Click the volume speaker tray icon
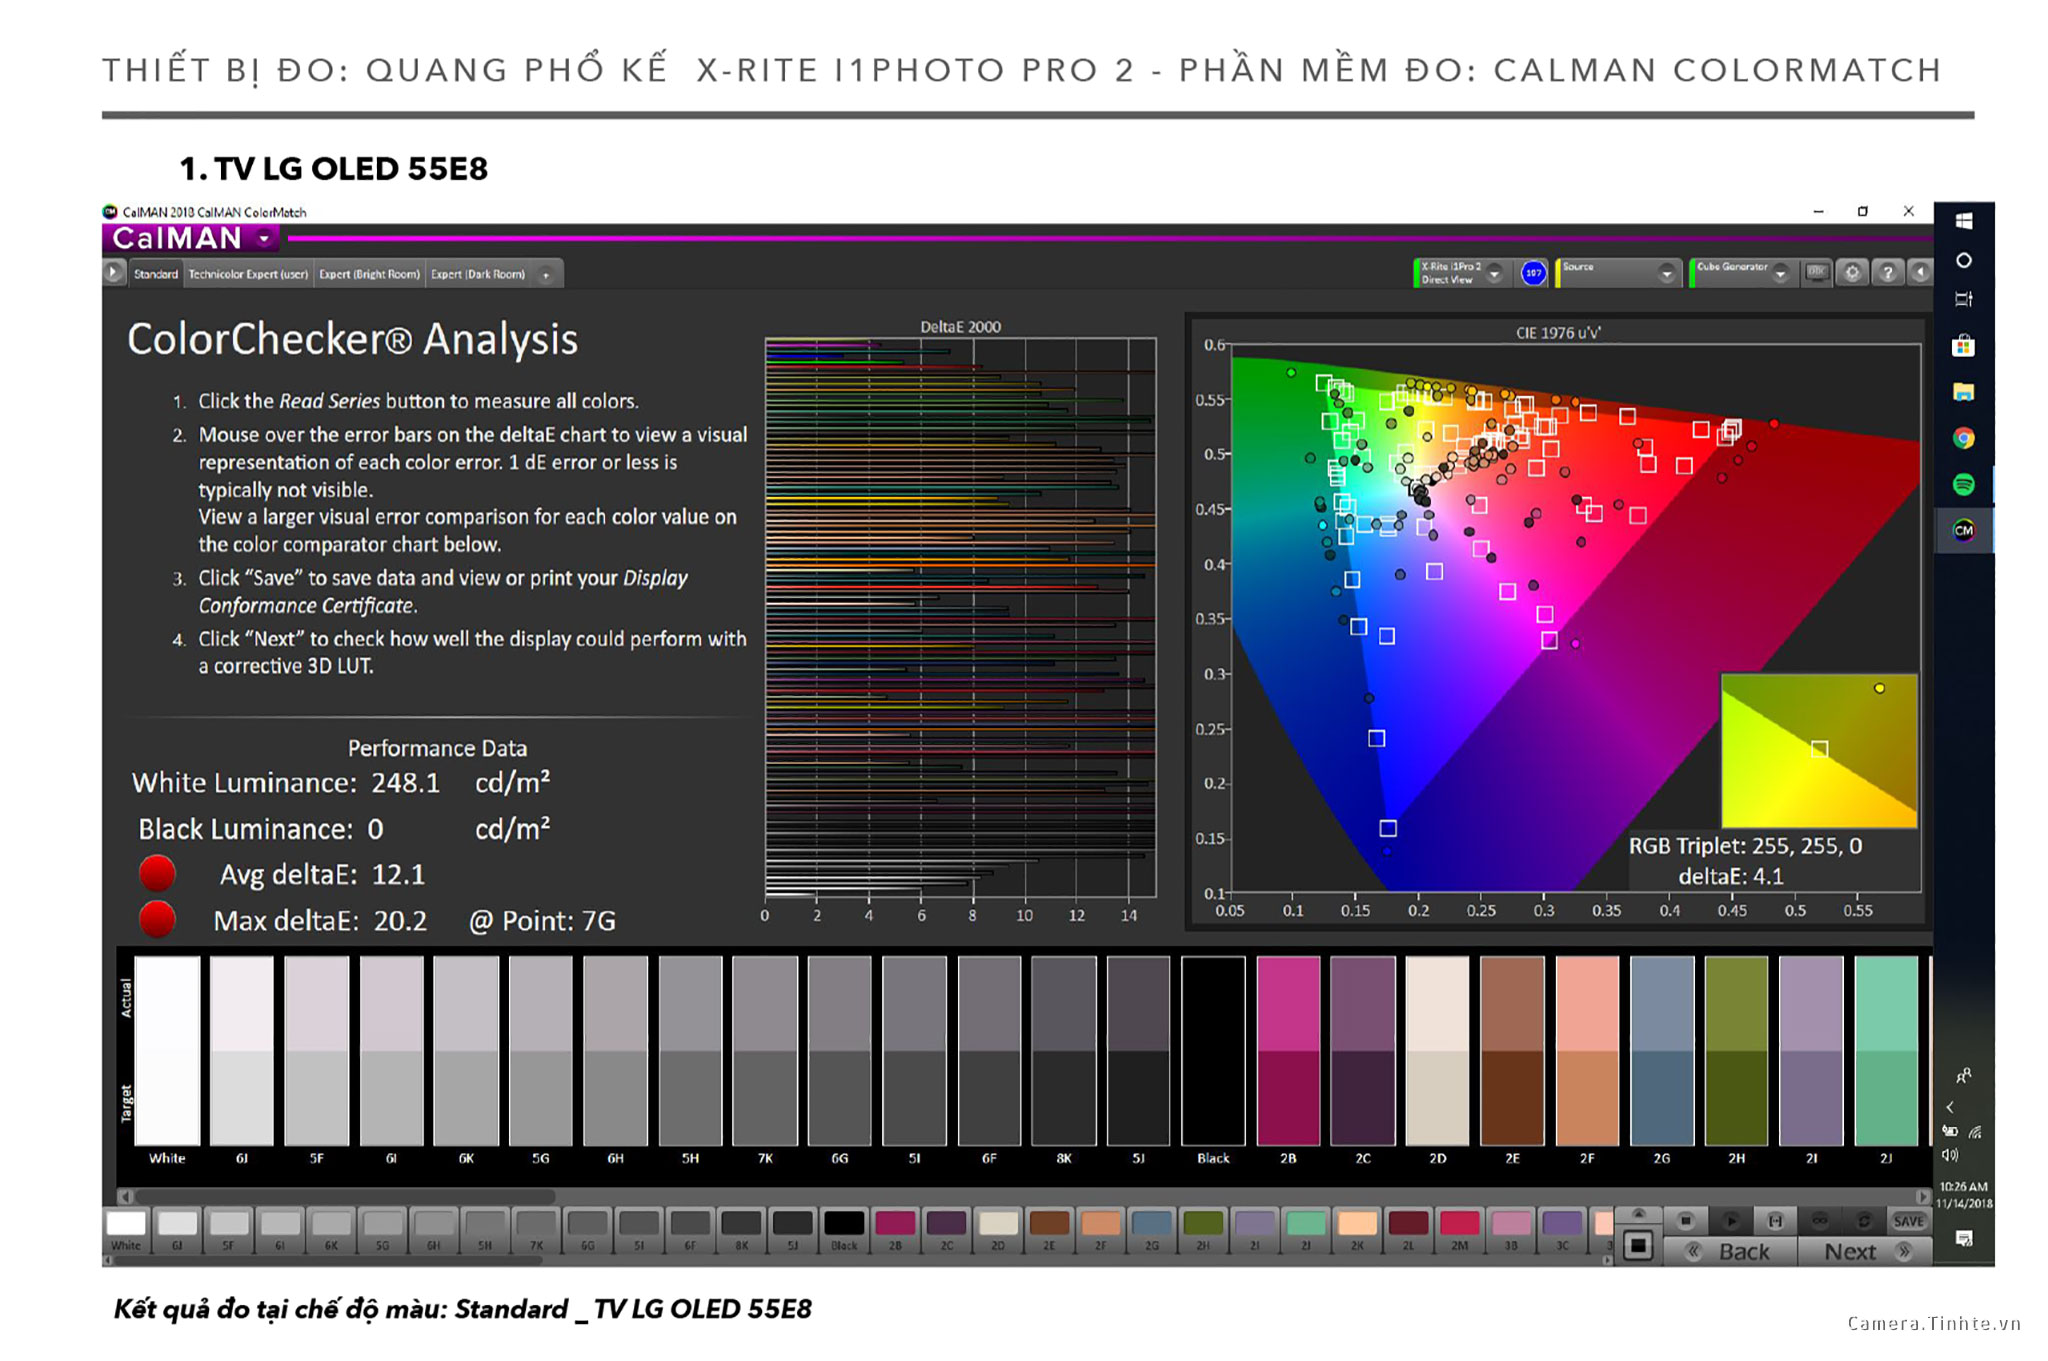 tap(1950, 1155)
